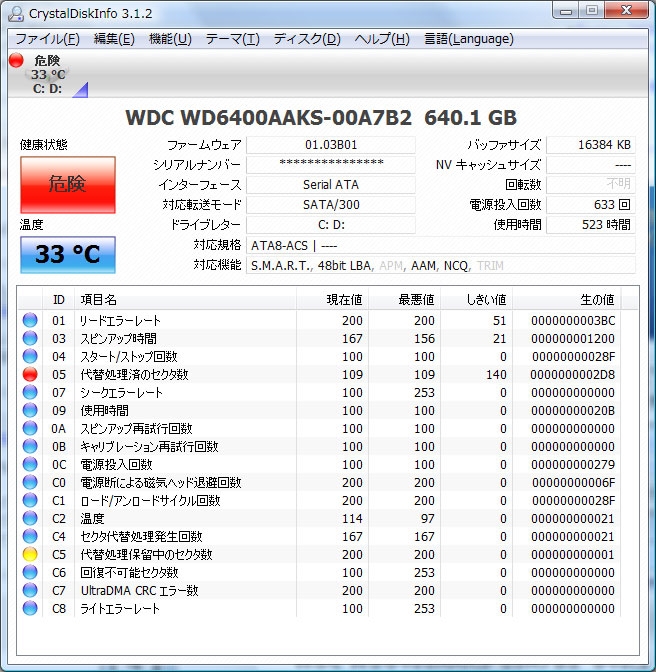The image size is (656, 672).
Task: Click the 項目名 column header
Action: pos(186,300)
